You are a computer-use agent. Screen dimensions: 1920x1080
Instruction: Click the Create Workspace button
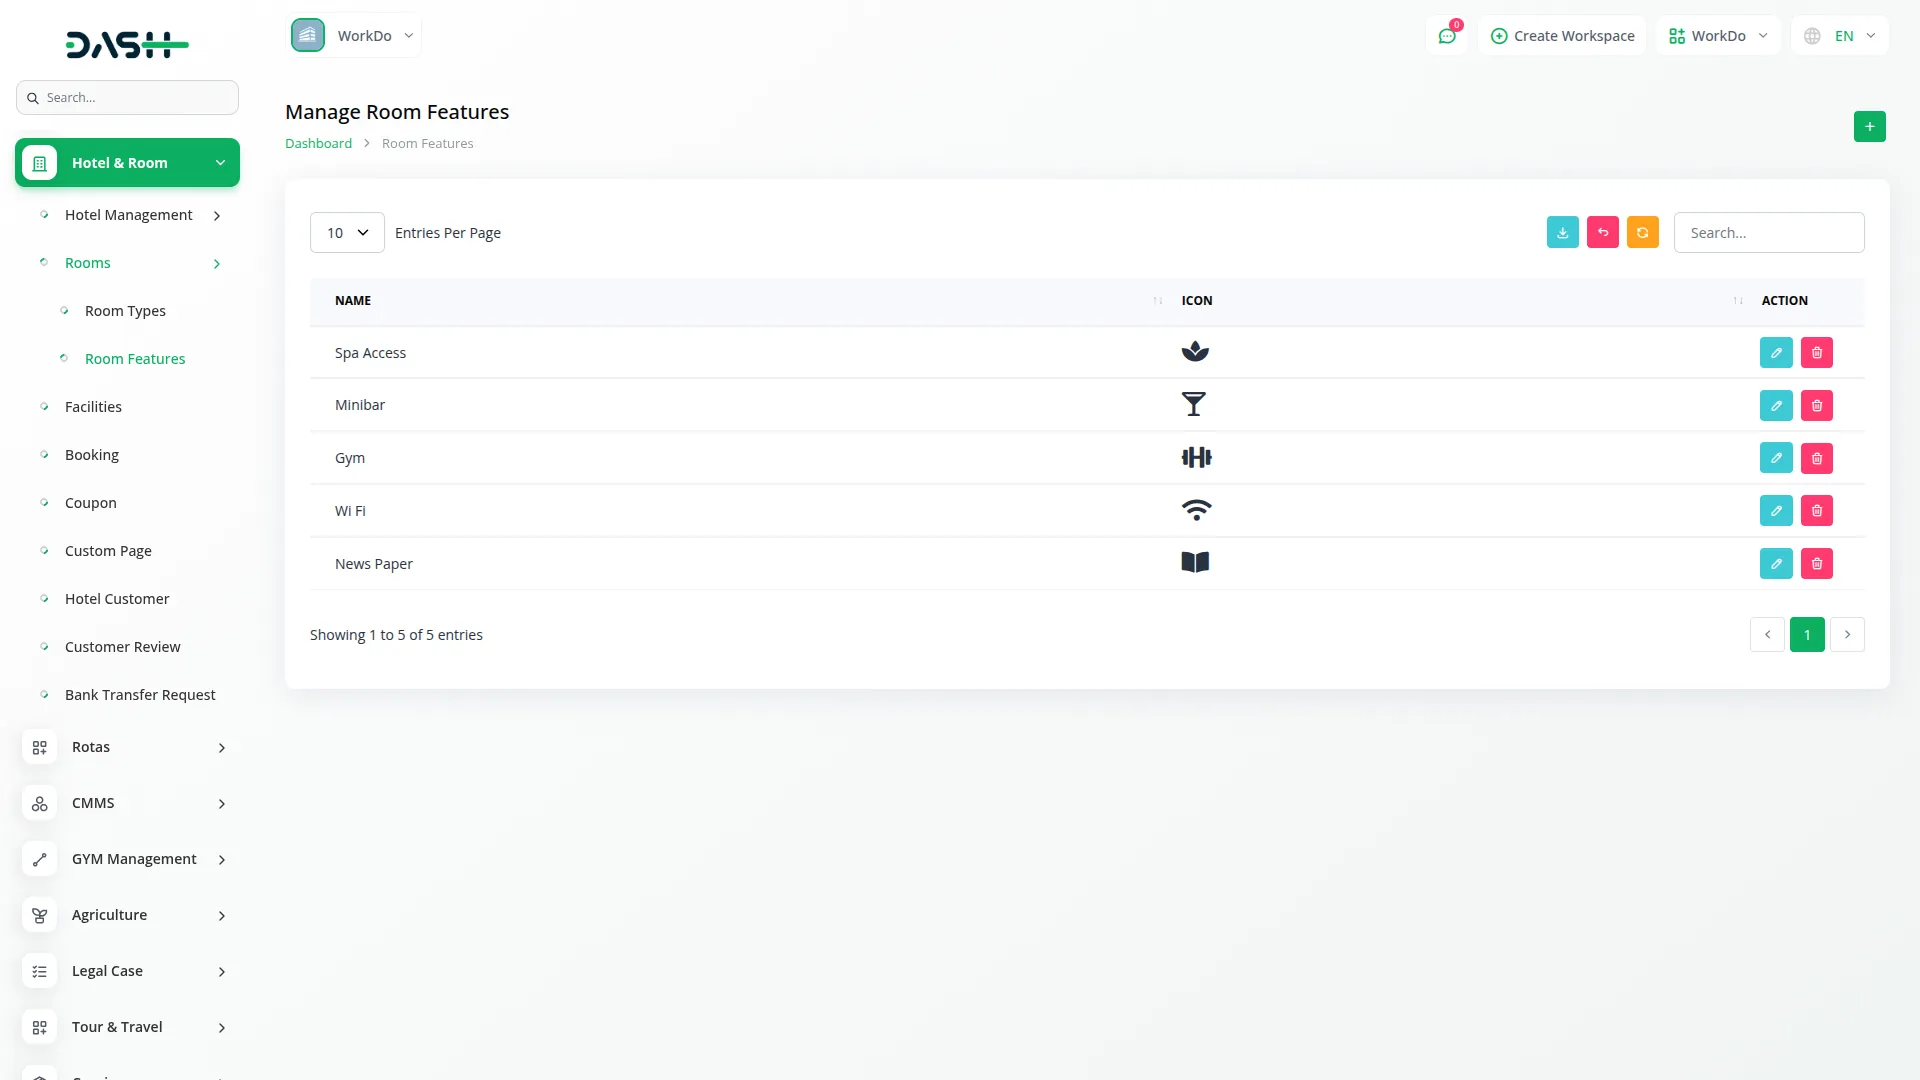(1562, 36)
